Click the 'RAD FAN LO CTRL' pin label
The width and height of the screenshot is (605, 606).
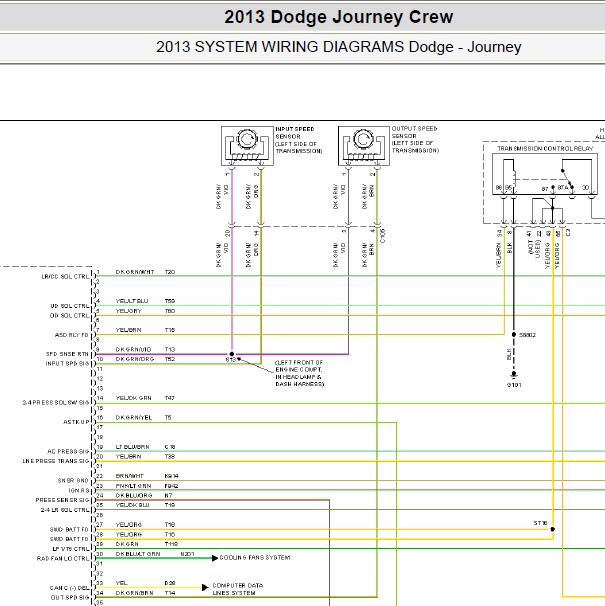(x=63, y=558)
